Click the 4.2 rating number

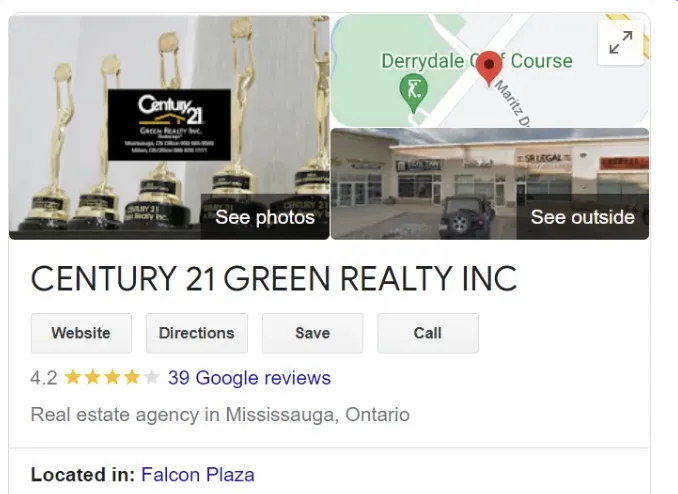coord(44,378)
